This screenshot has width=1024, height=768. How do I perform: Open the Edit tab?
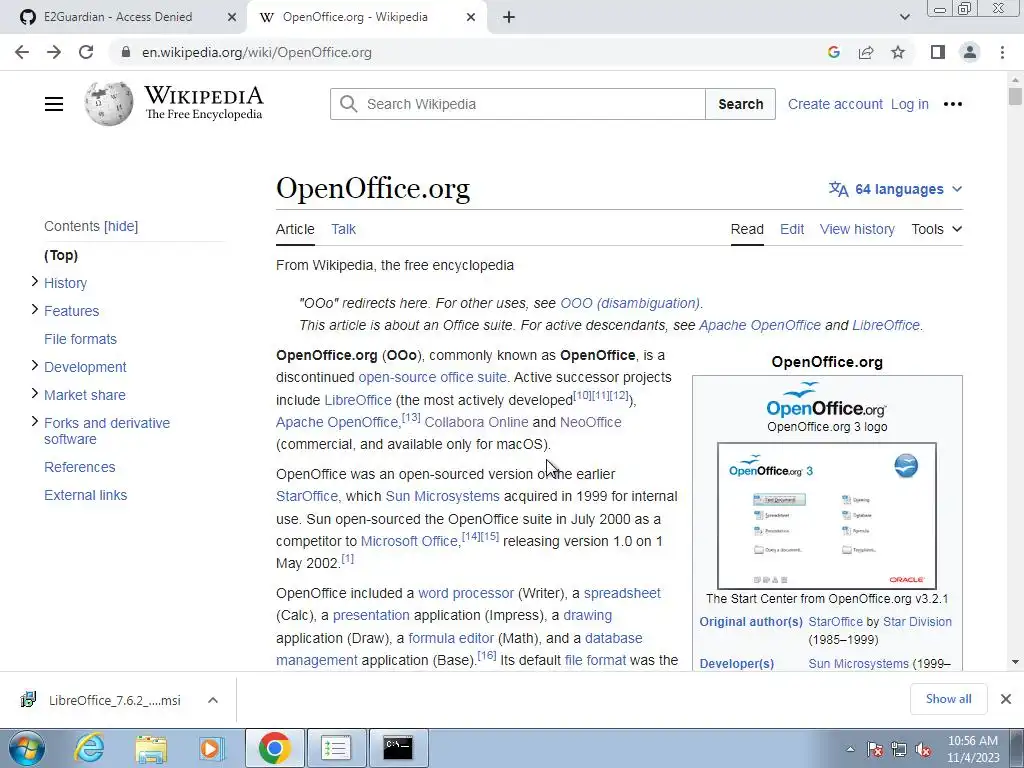coord(792,229)
